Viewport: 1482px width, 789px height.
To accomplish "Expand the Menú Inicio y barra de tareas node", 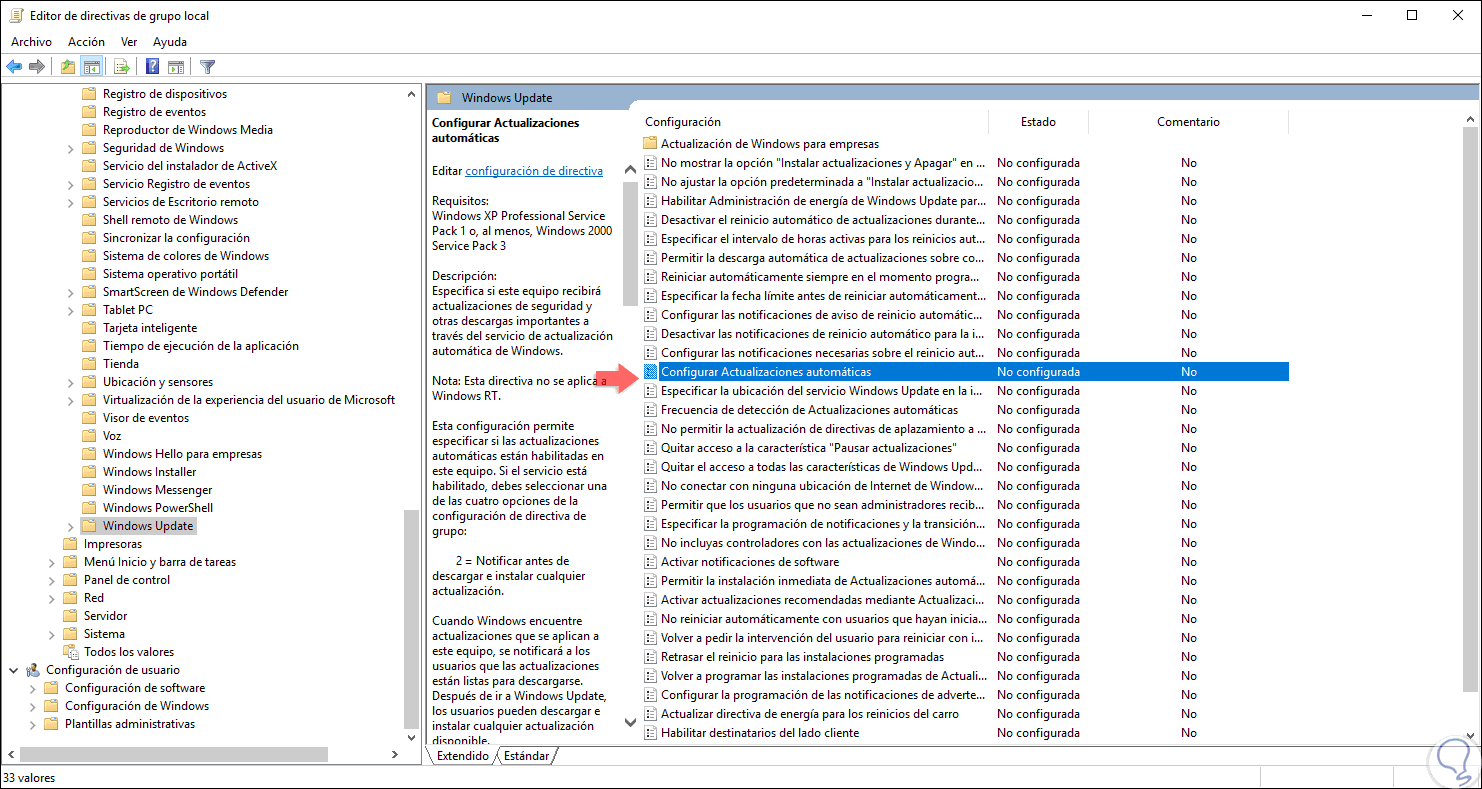I will point(51,562).
